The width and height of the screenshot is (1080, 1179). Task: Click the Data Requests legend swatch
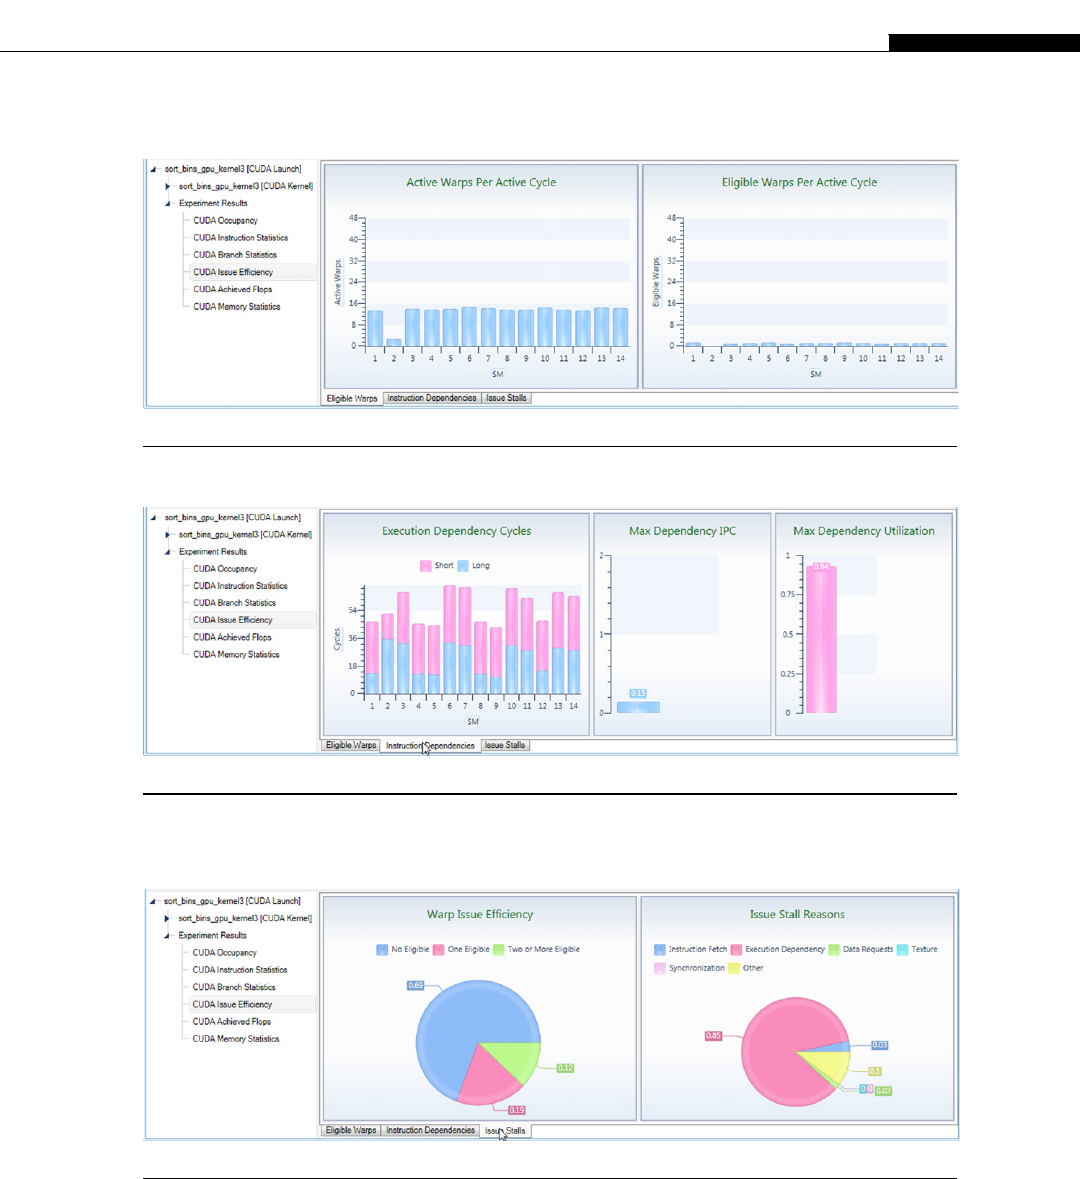pos(834,950)
